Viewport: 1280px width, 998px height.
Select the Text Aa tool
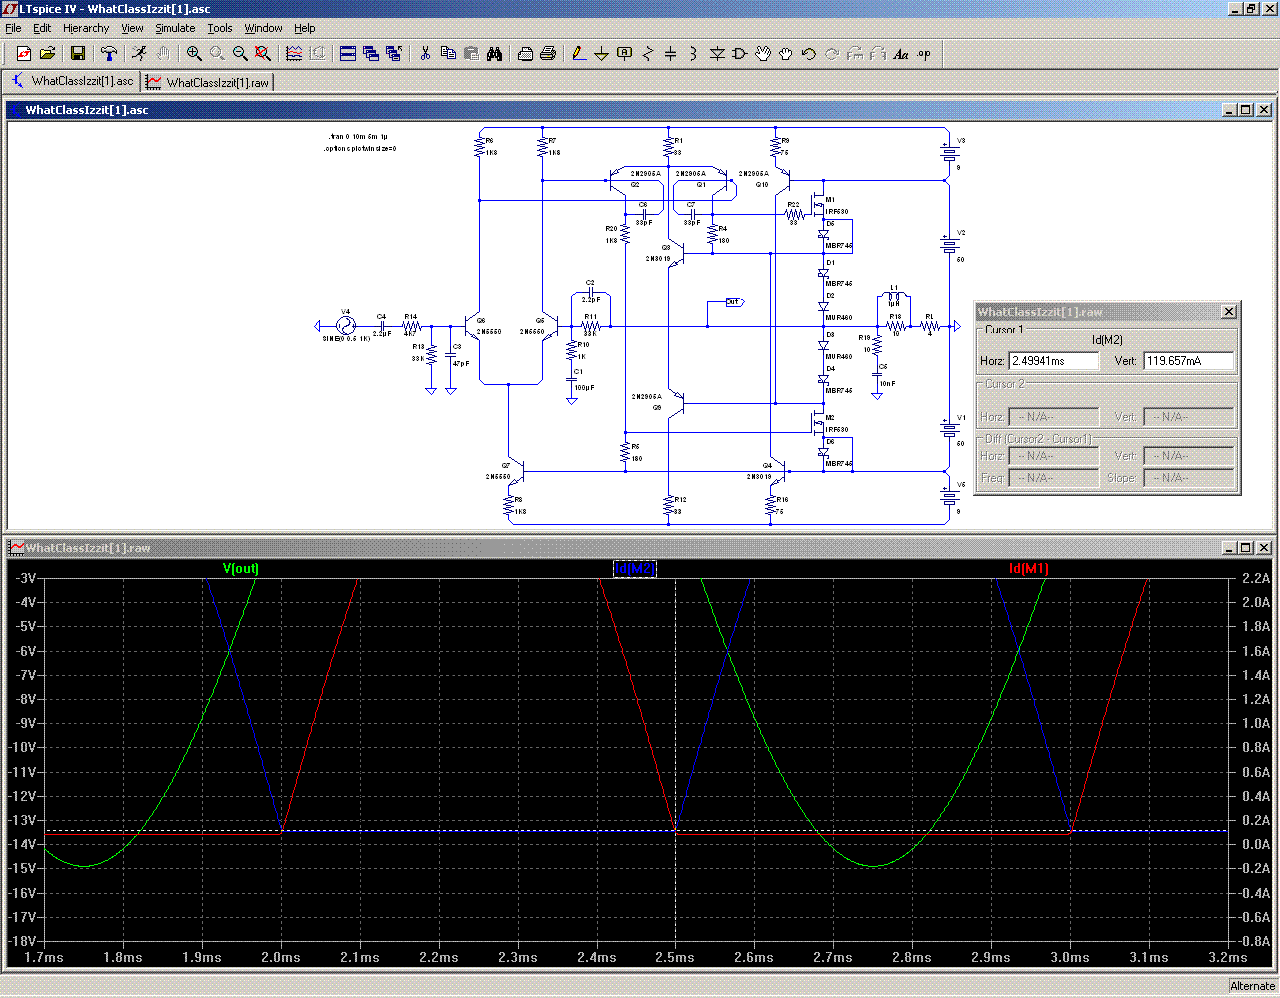pos(901,54)
